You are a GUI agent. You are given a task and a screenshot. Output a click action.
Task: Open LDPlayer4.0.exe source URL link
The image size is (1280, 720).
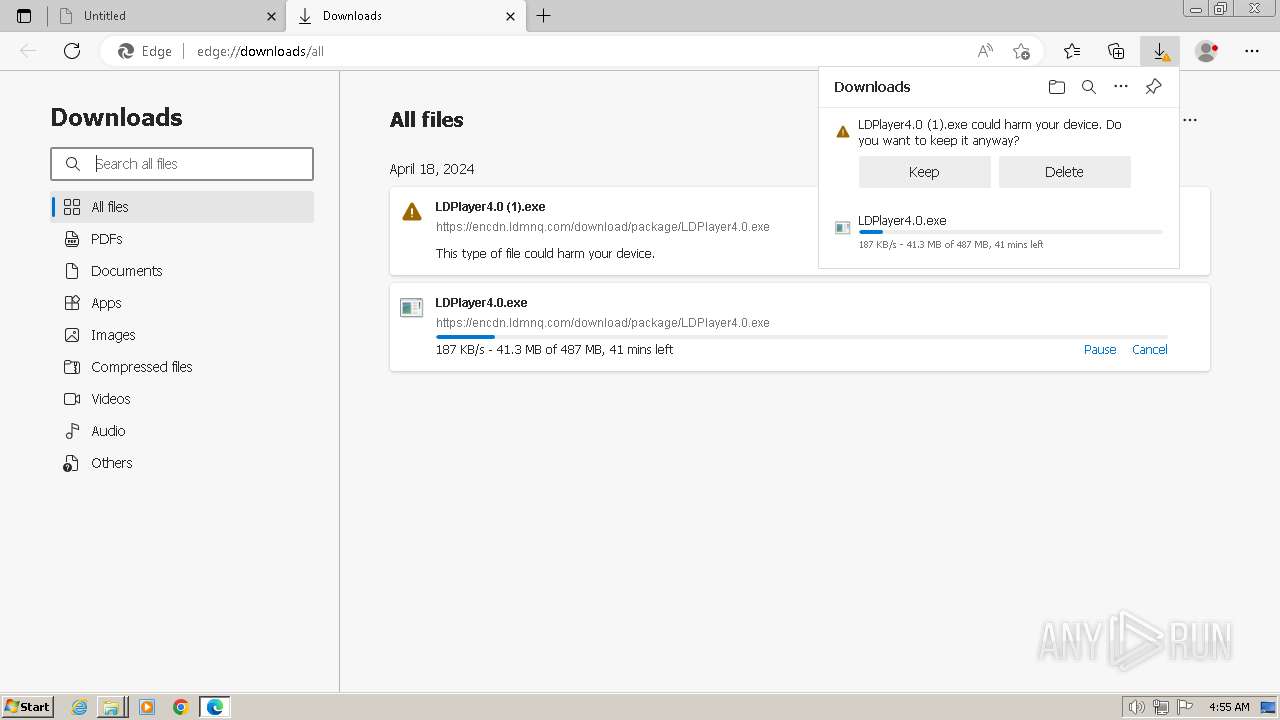click(603, 323)
